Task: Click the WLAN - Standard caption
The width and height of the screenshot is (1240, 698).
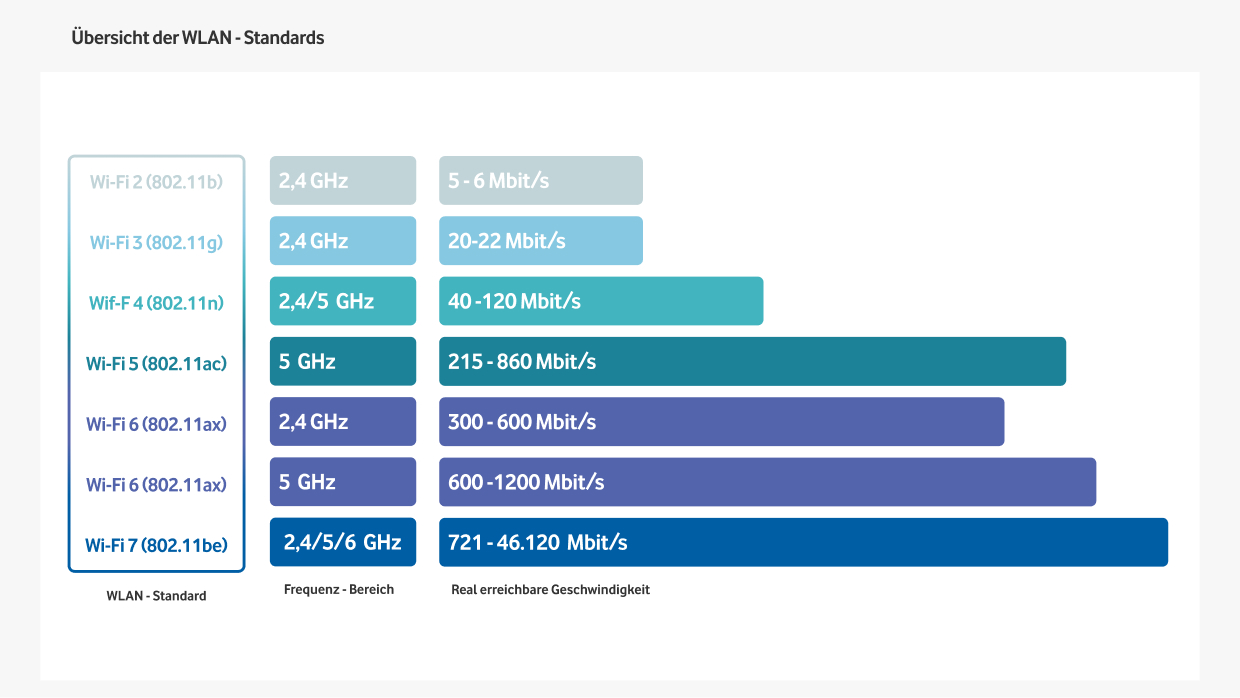Action: coord(156,596)
